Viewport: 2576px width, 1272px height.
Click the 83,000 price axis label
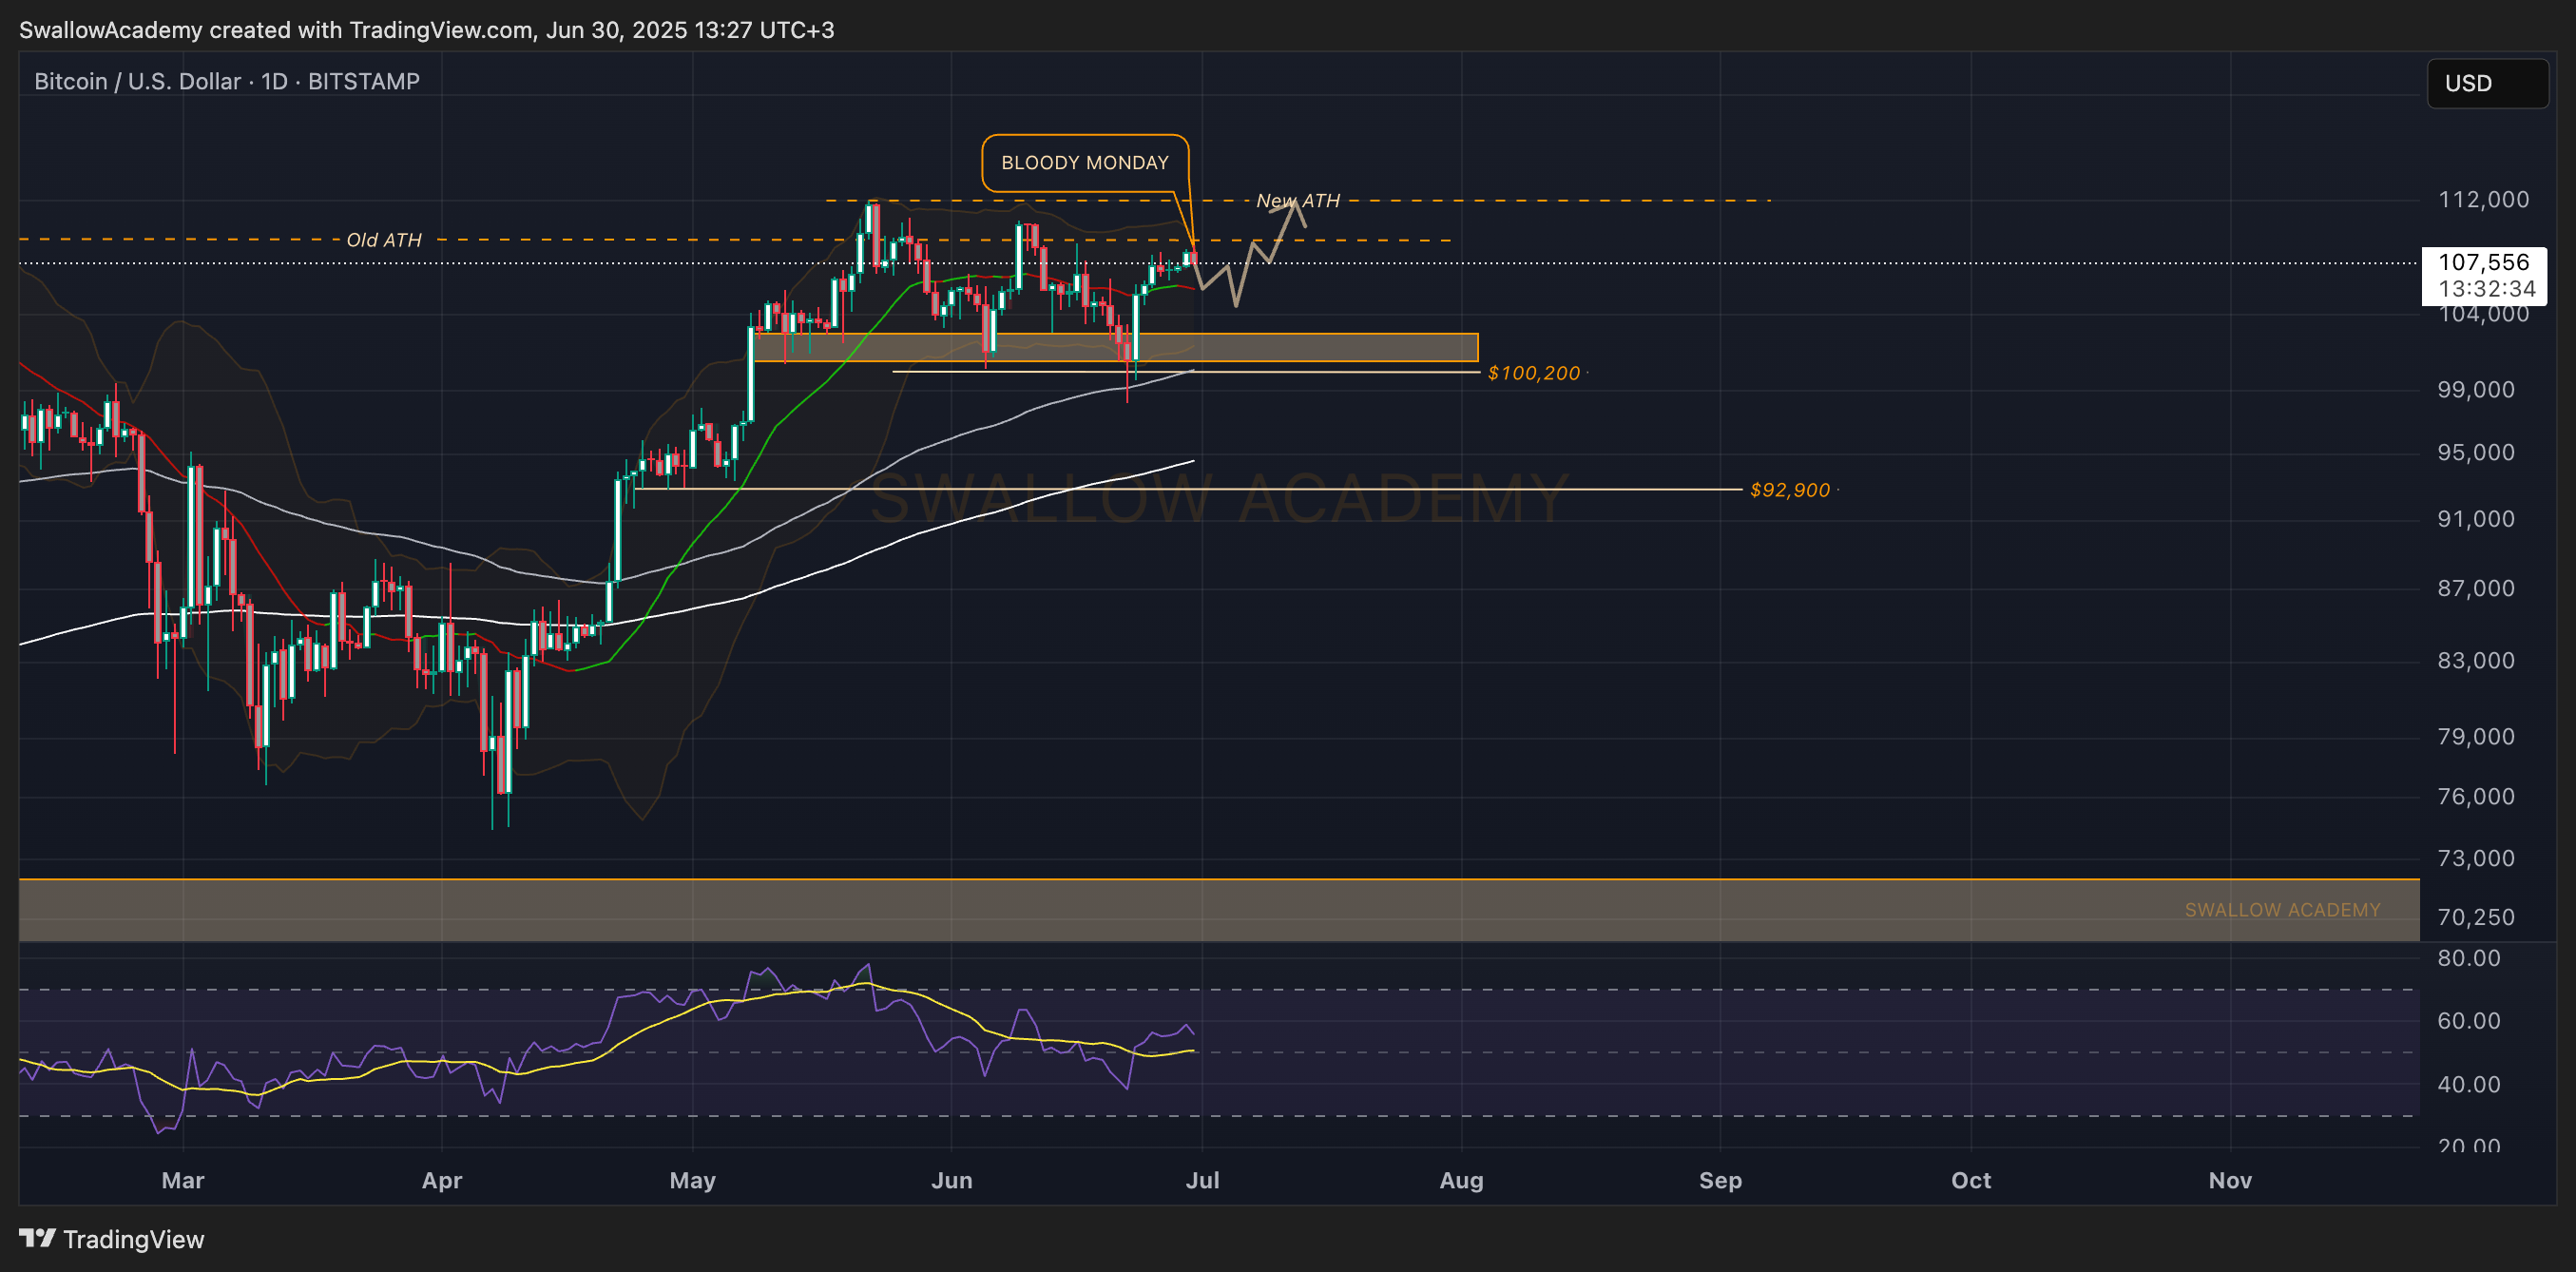2475,659
